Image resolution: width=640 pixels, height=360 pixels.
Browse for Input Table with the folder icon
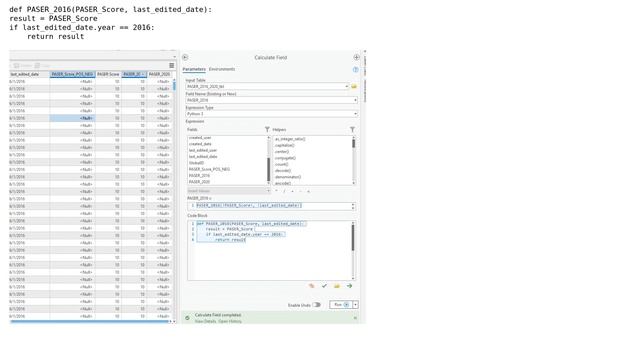[354, 87]
